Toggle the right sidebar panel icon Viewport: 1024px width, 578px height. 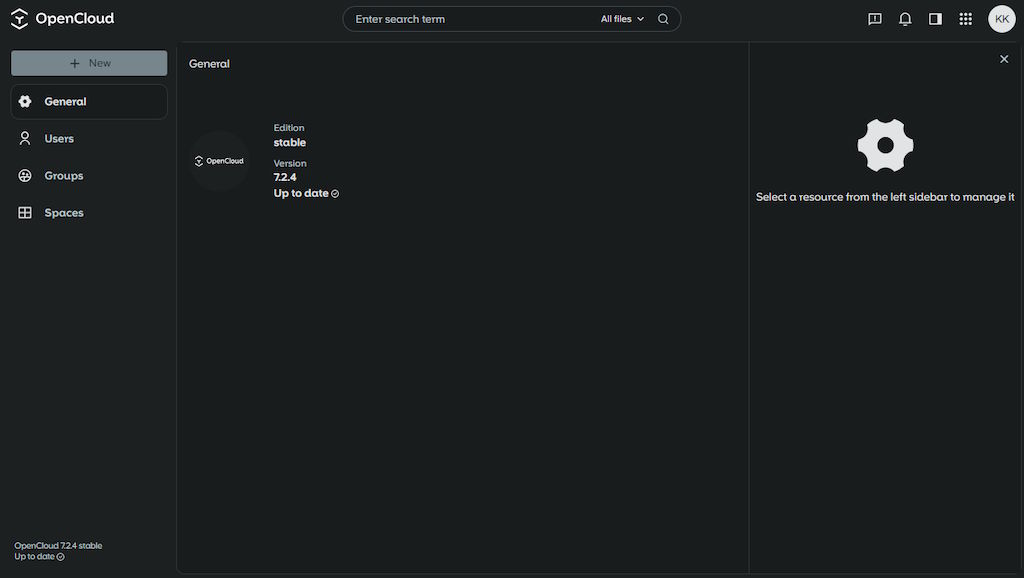935,19
